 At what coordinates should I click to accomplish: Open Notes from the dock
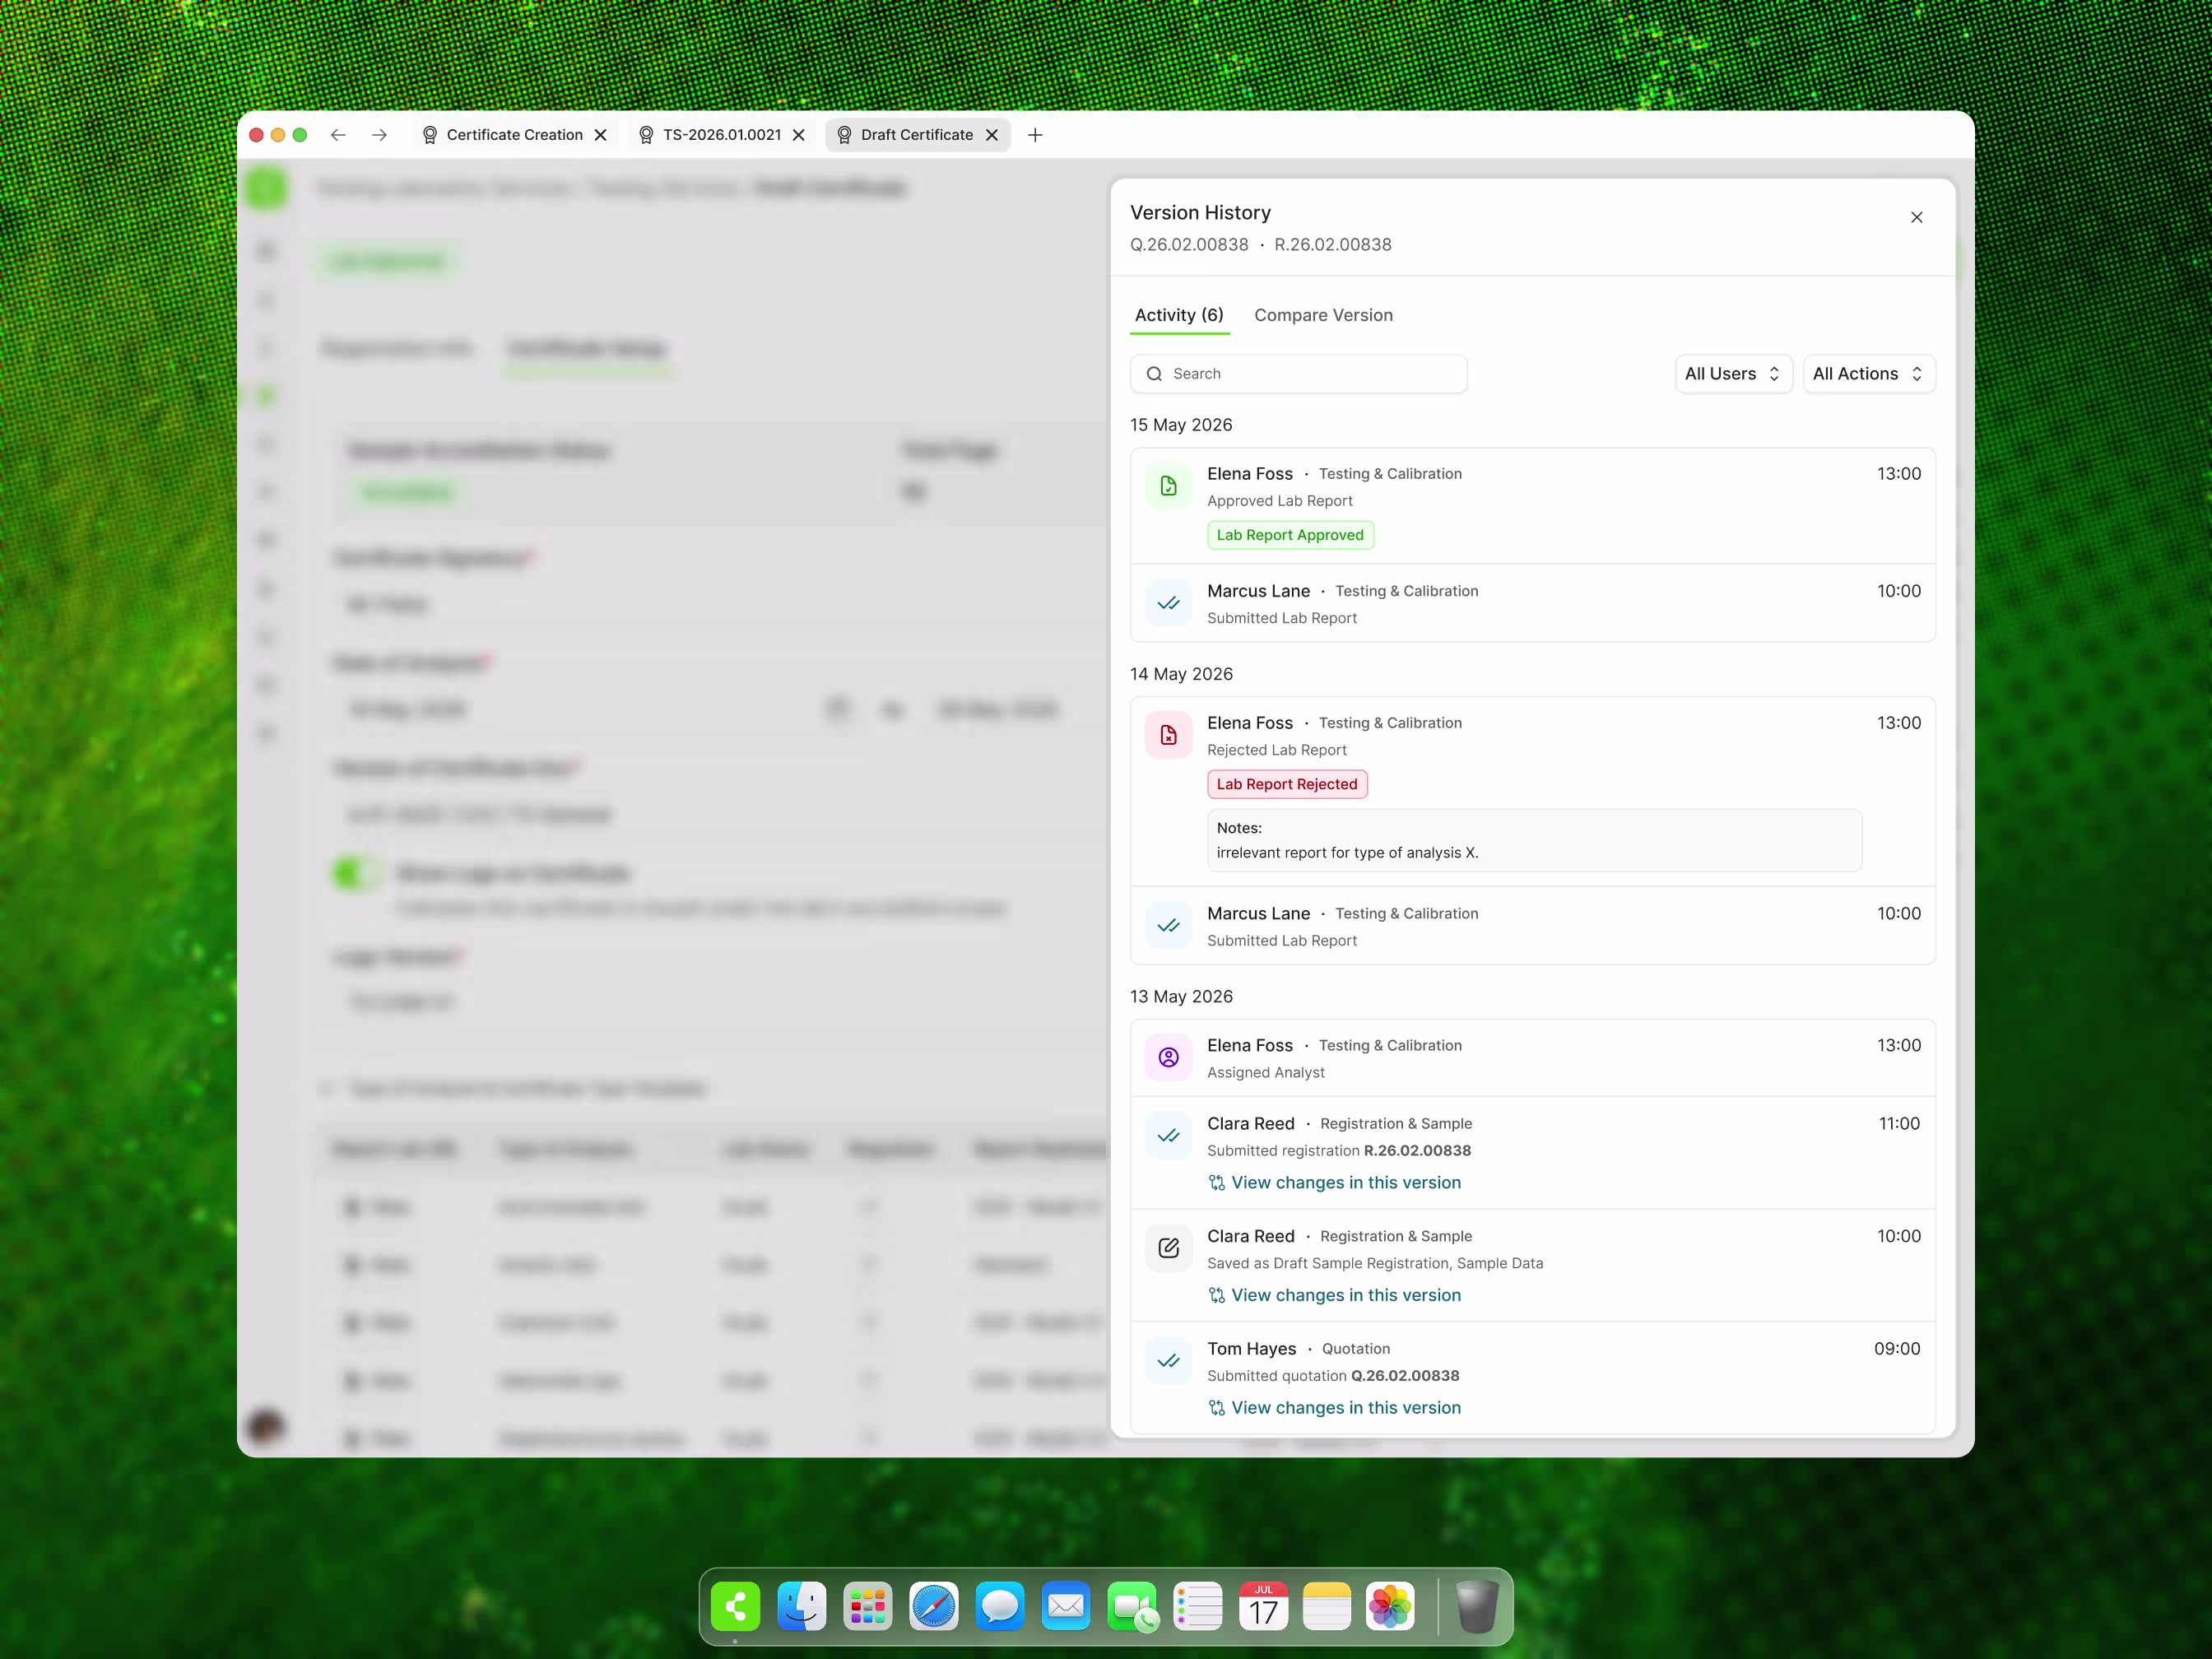pyautogui.click(x=1327, y=1606)
